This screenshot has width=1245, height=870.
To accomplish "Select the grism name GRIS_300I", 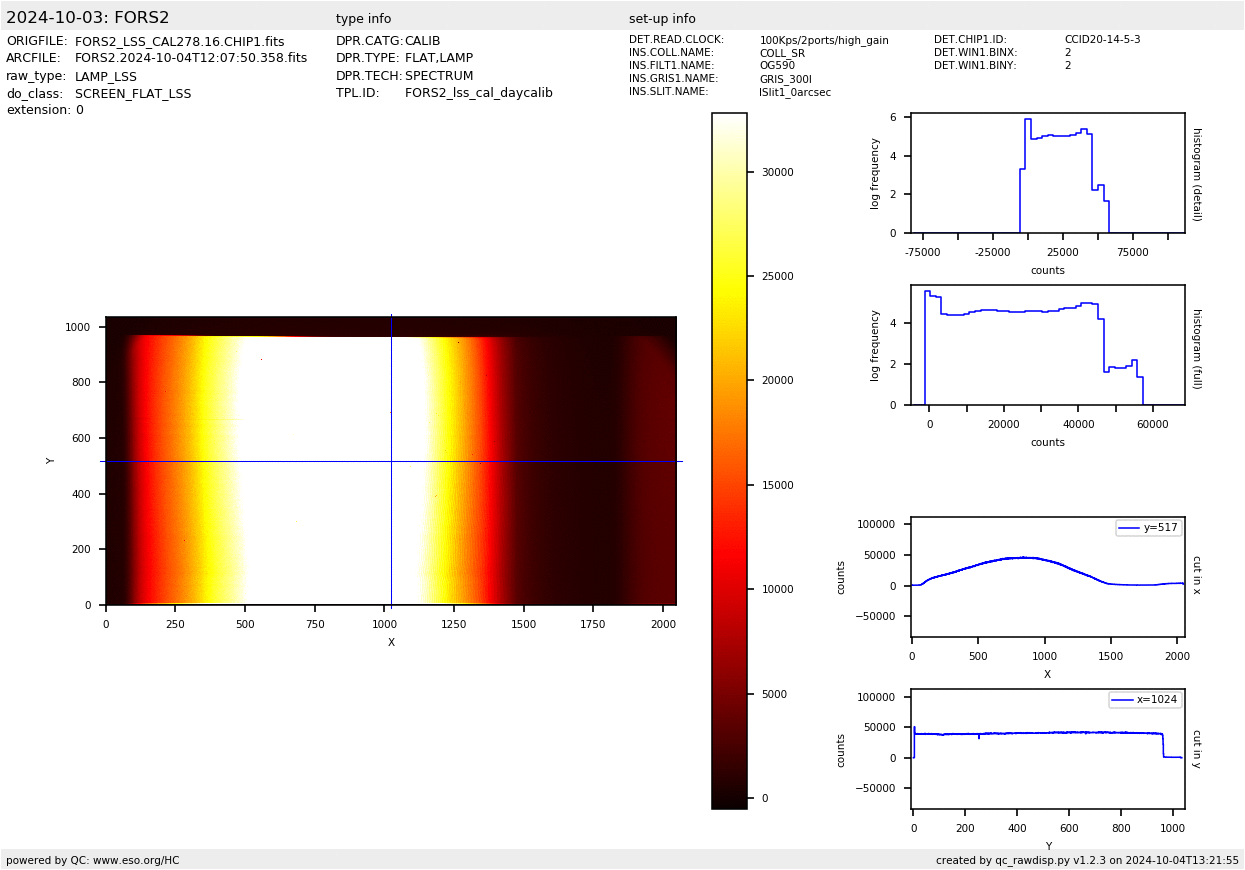I will (x=784, y=79).
